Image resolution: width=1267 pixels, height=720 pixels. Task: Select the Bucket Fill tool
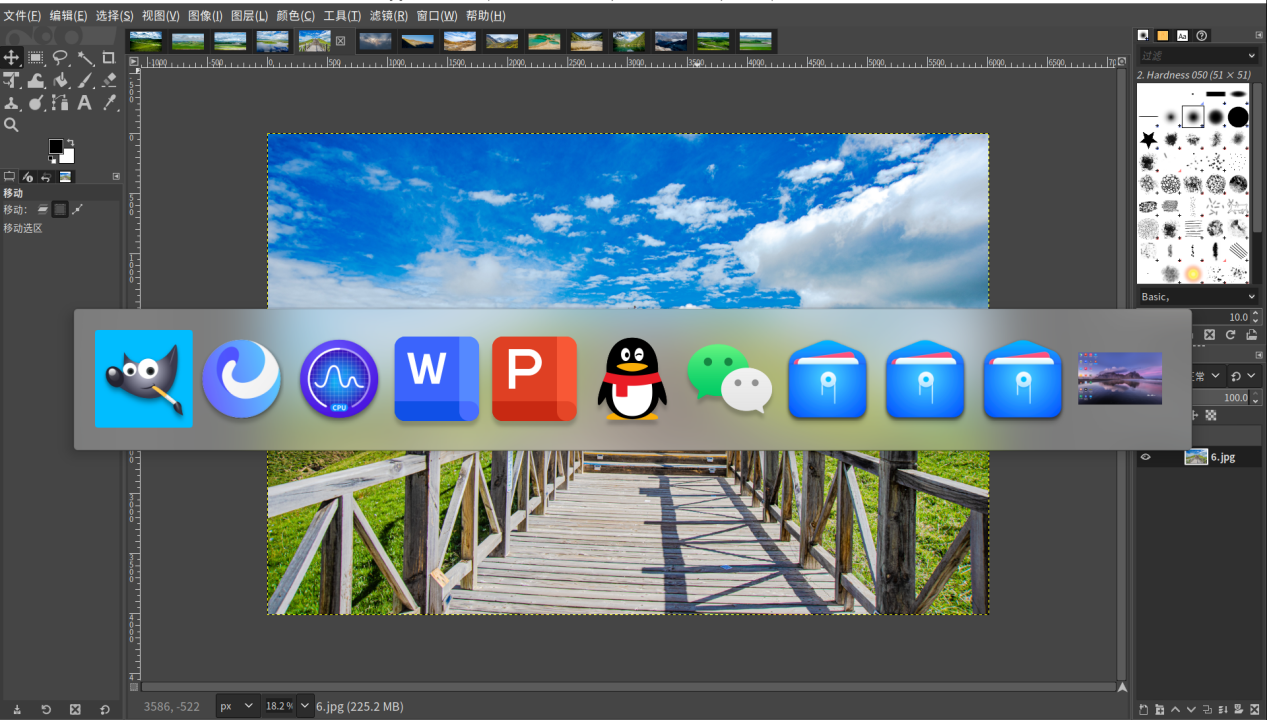[x=60, y=81]
